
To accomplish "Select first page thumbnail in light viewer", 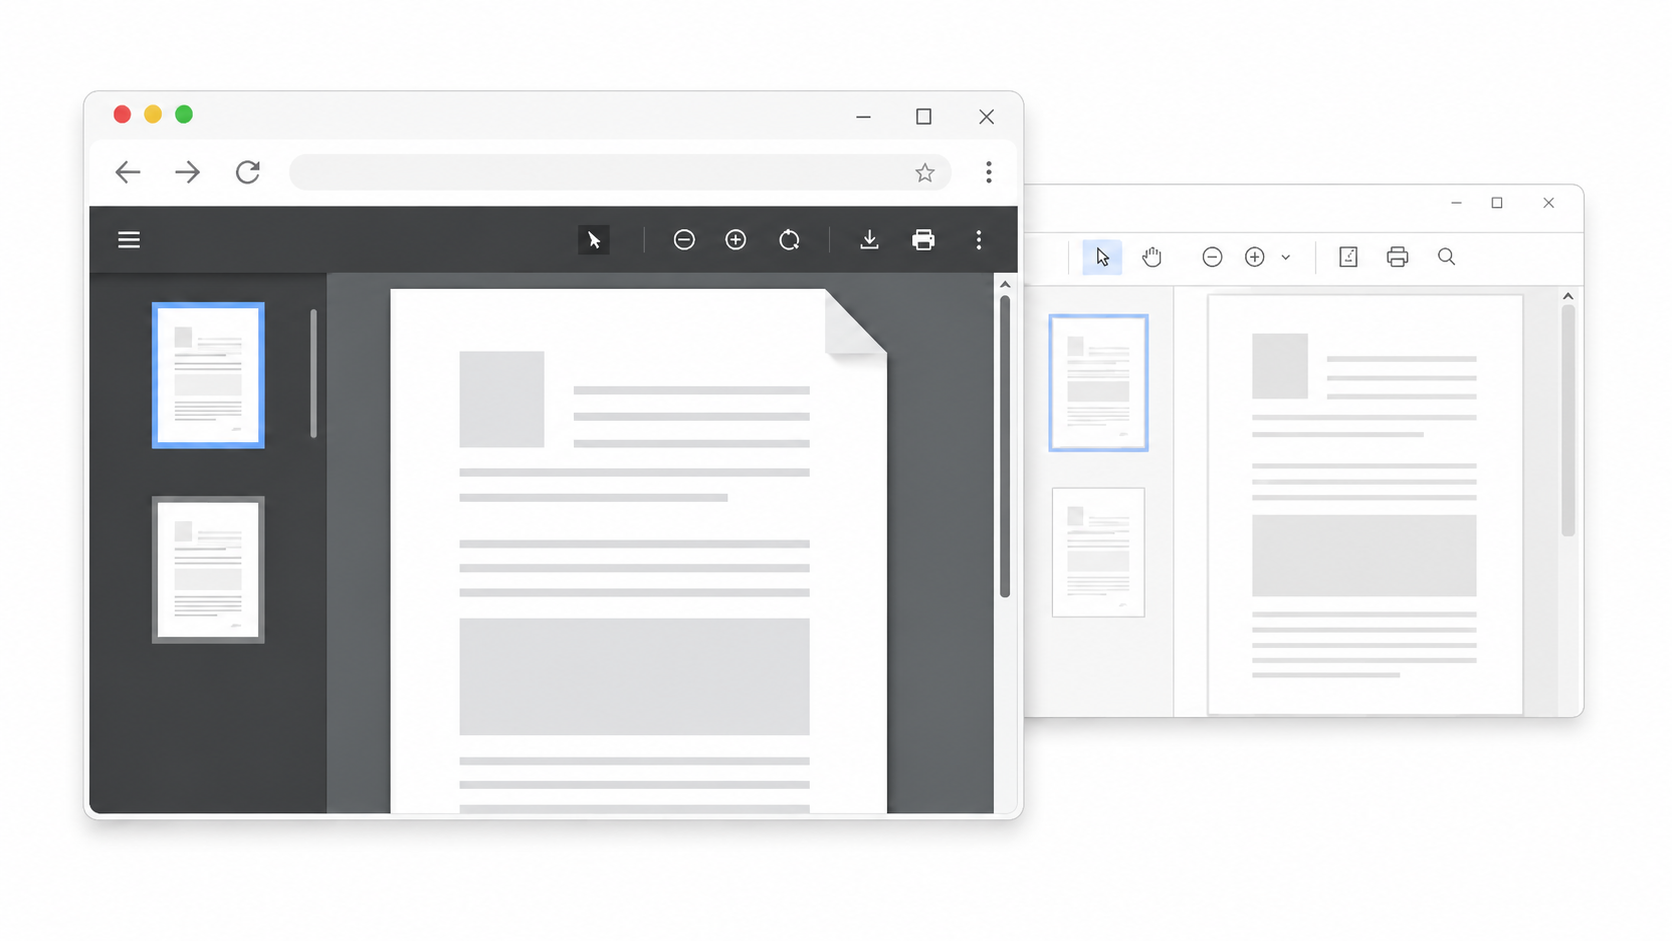I will [x=1098, y=383].
